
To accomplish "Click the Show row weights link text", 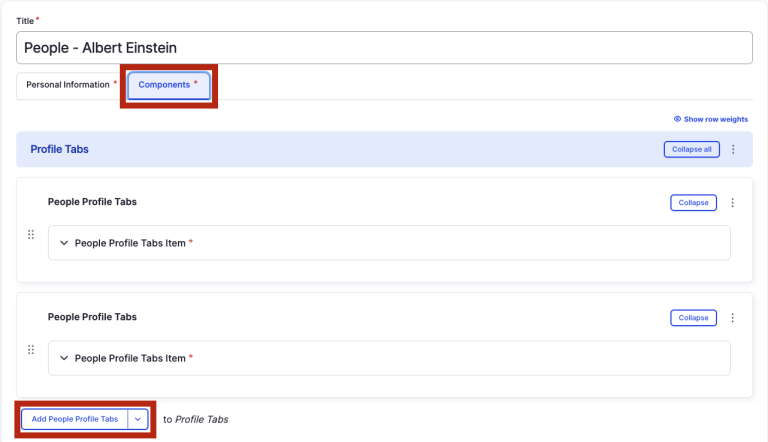I will (715, 119).
